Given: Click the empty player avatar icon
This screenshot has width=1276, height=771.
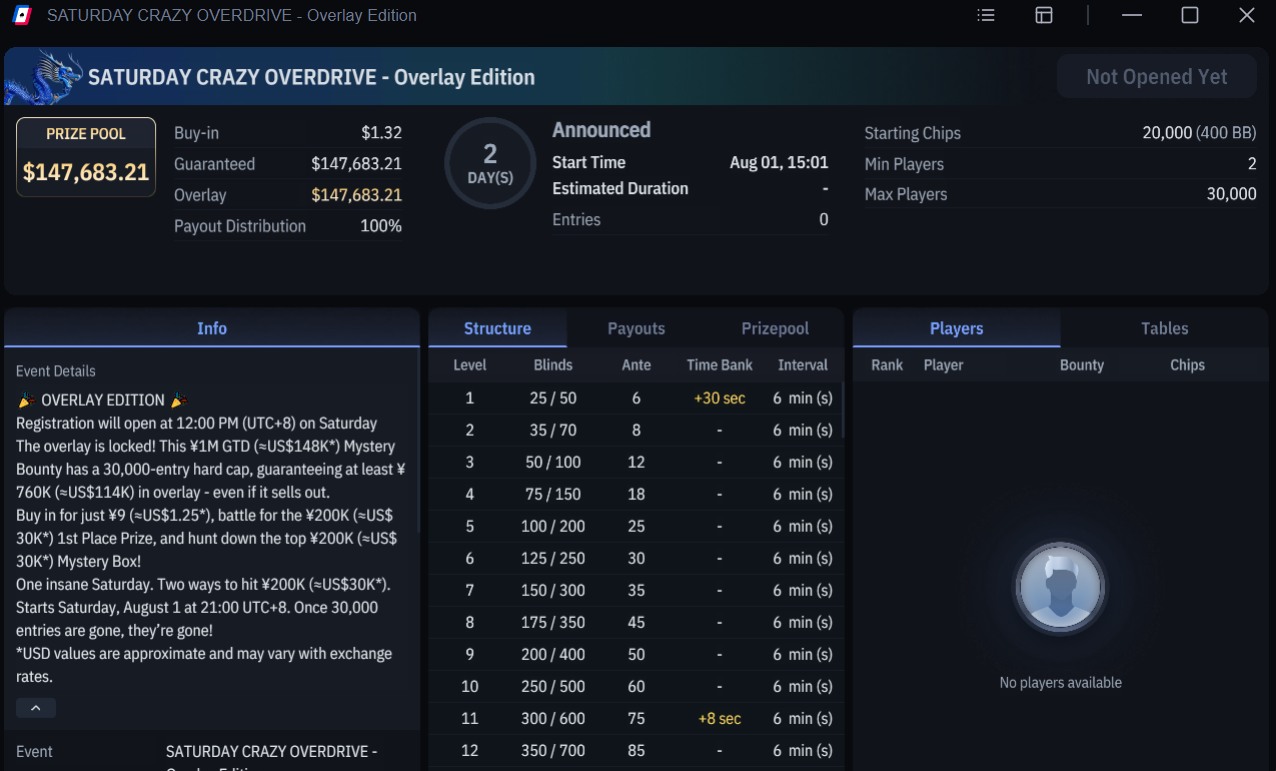Looking at the screenshot, I should point(1060,587).
